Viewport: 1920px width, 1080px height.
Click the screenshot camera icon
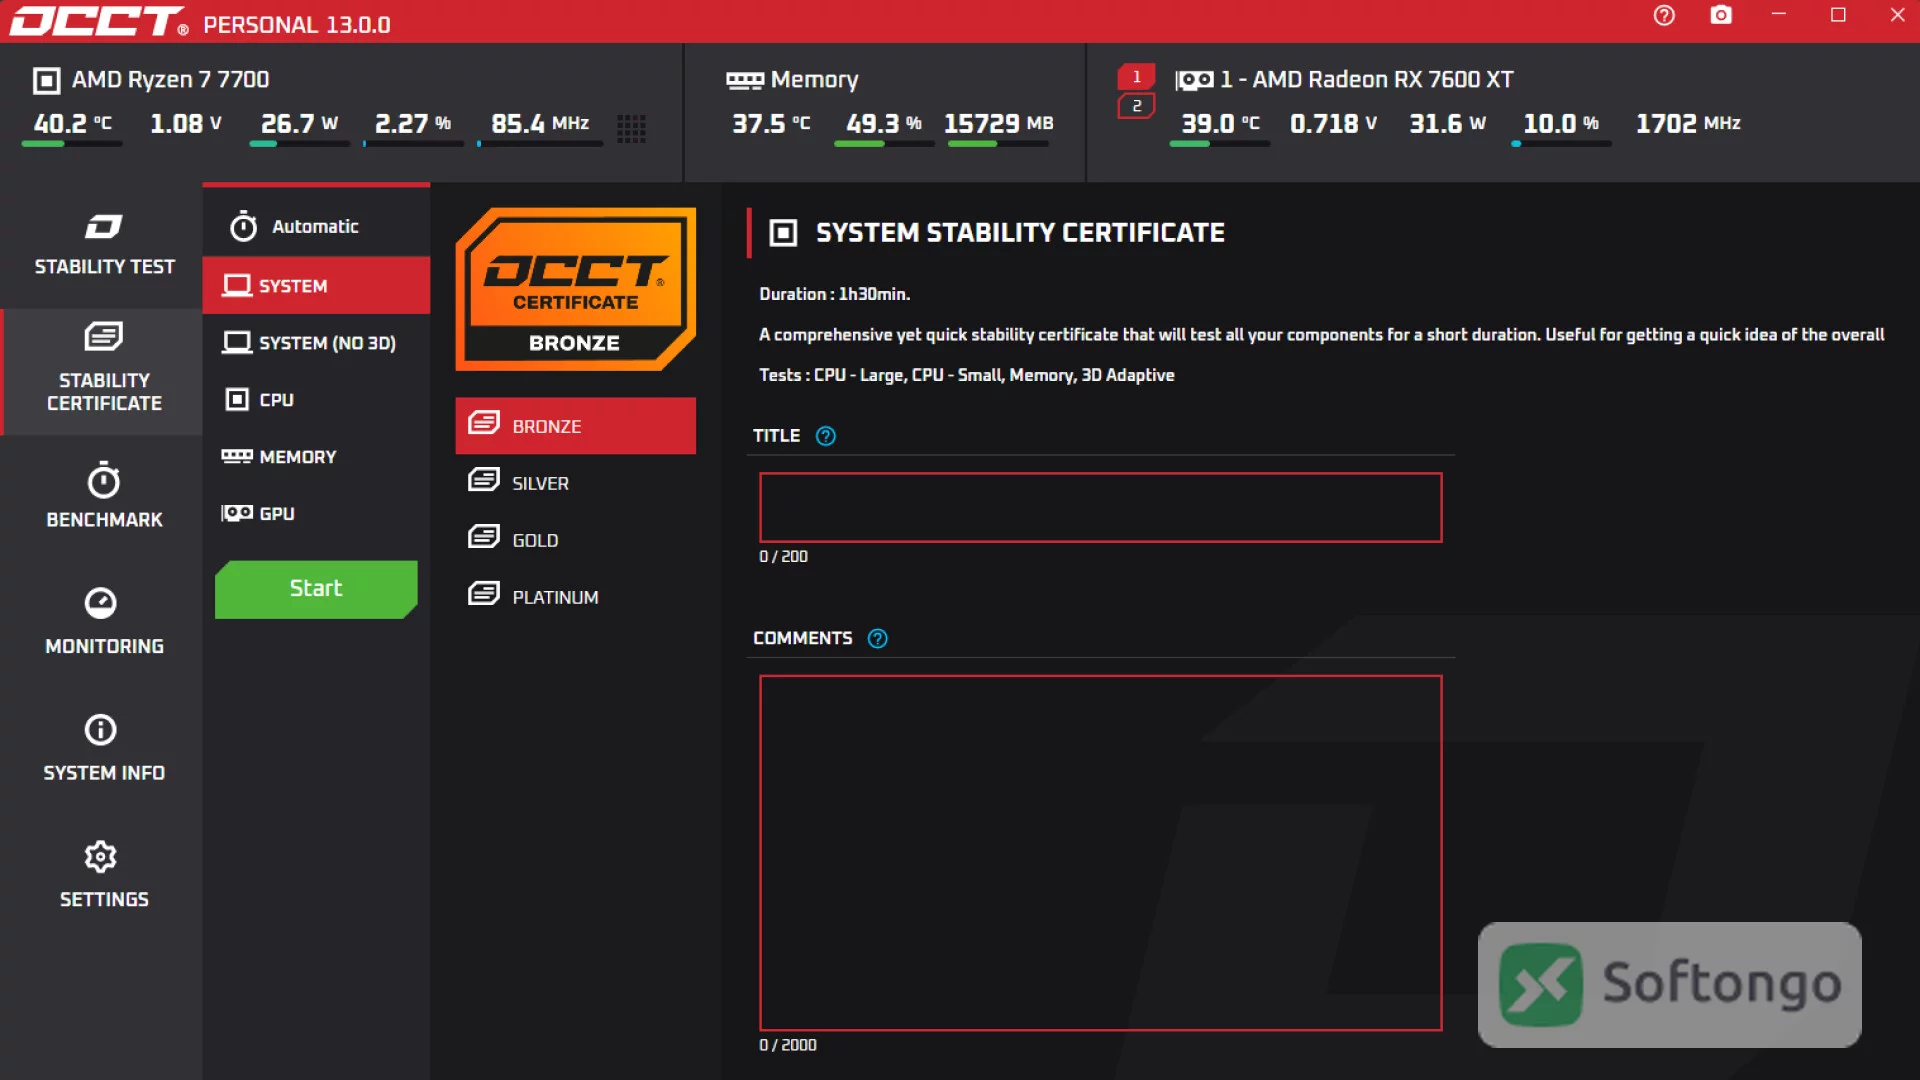coord(1721,15)
